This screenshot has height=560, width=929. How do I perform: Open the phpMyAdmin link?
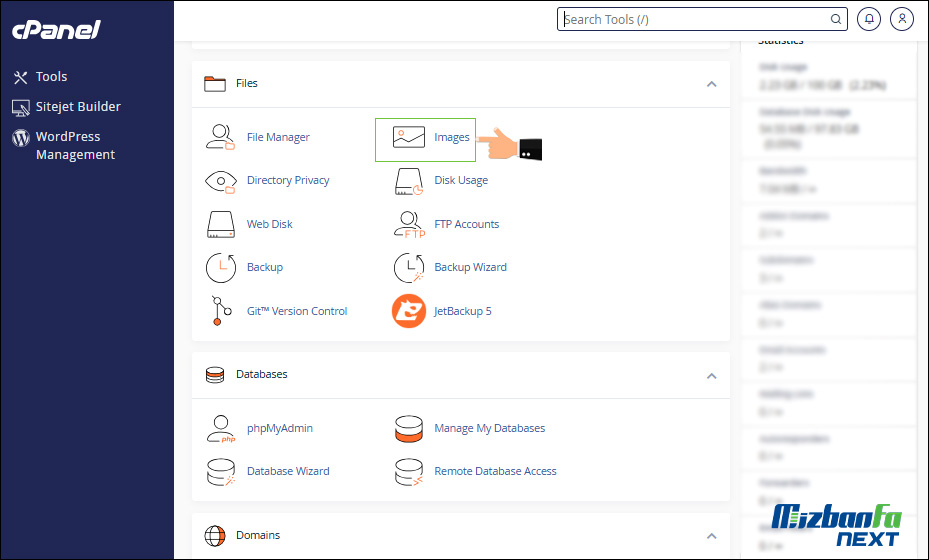[x=280, y=428]
